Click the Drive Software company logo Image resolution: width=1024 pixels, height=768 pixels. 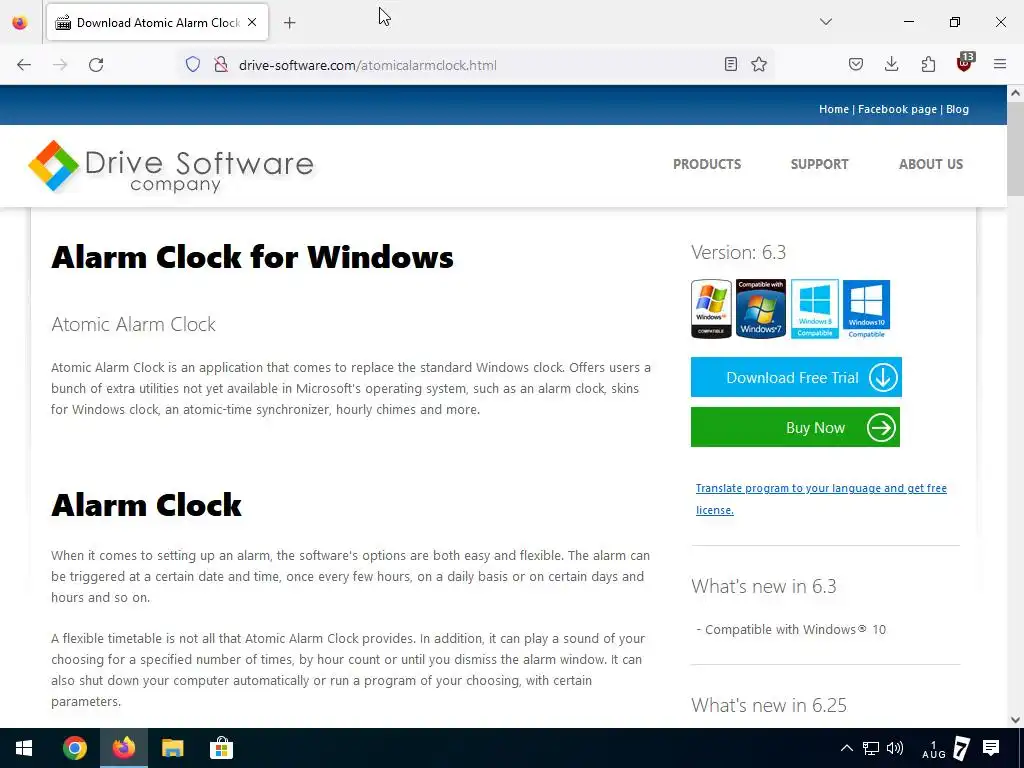[171, 167]
